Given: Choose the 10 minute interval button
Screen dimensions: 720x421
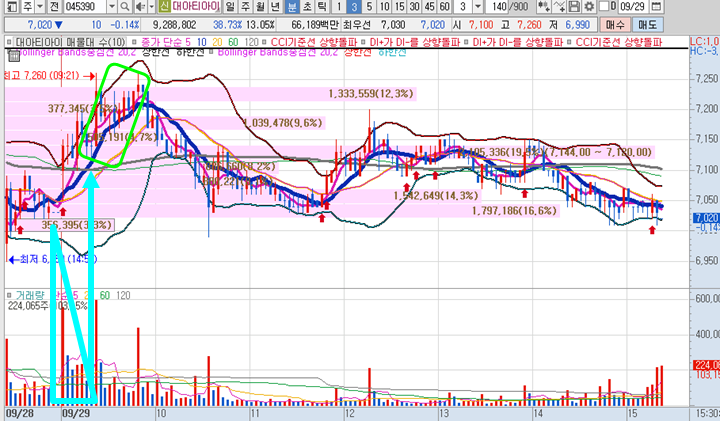Looking at the screenshot, I should [384, 6].
